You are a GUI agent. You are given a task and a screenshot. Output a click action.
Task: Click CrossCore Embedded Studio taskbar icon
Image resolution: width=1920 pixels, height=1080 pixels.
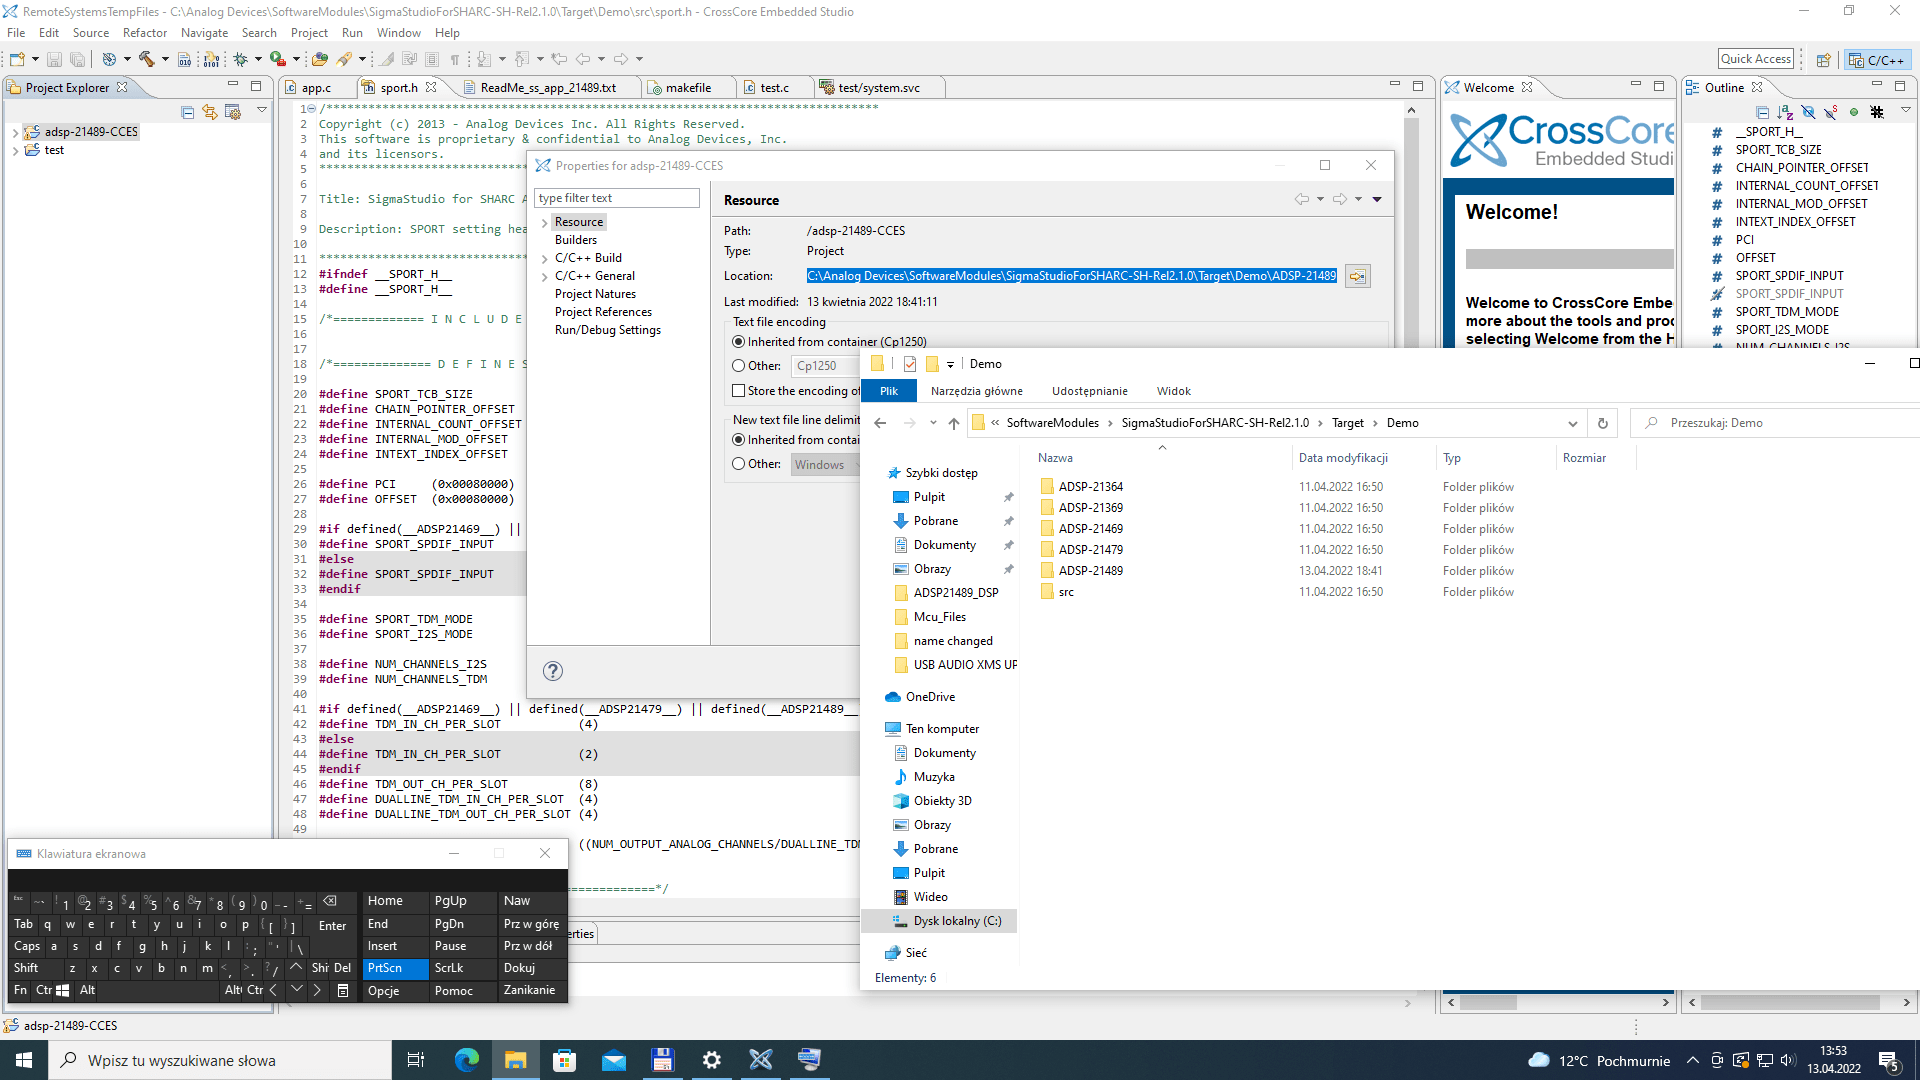click(761, 1060)
